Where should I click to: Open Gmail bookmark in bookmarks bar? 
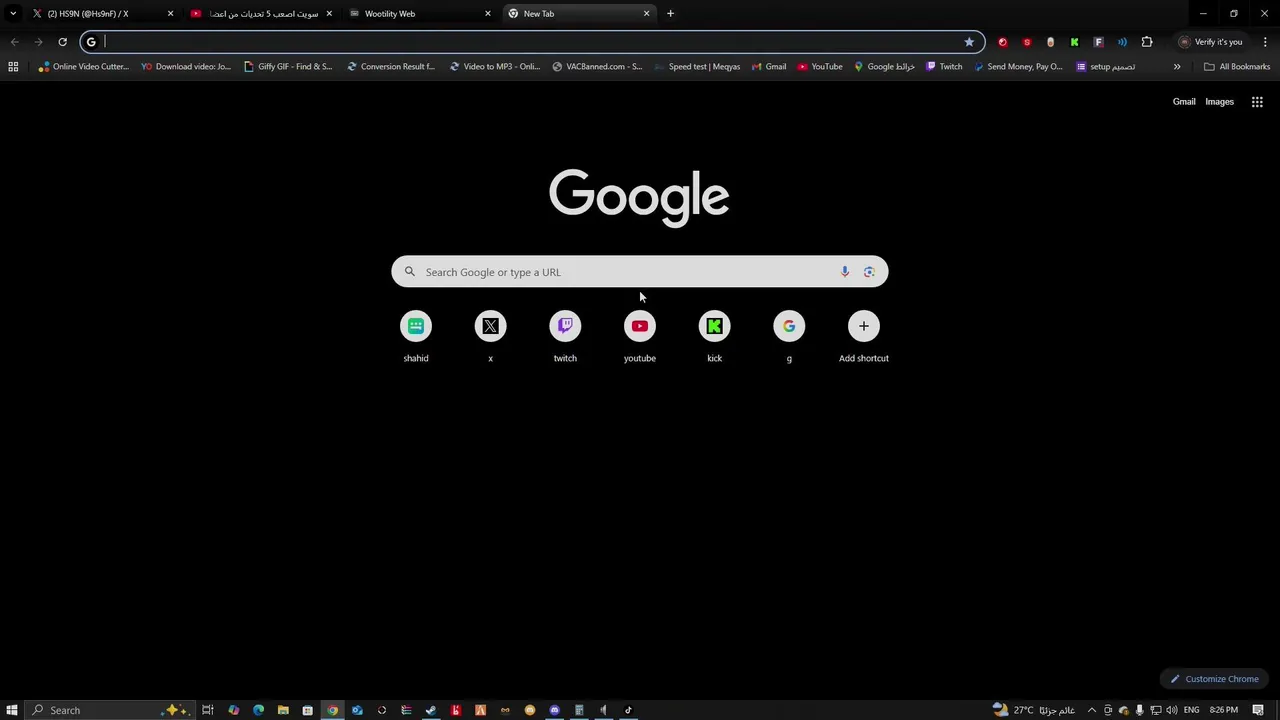pyautogui.click(x=768, y=67)
